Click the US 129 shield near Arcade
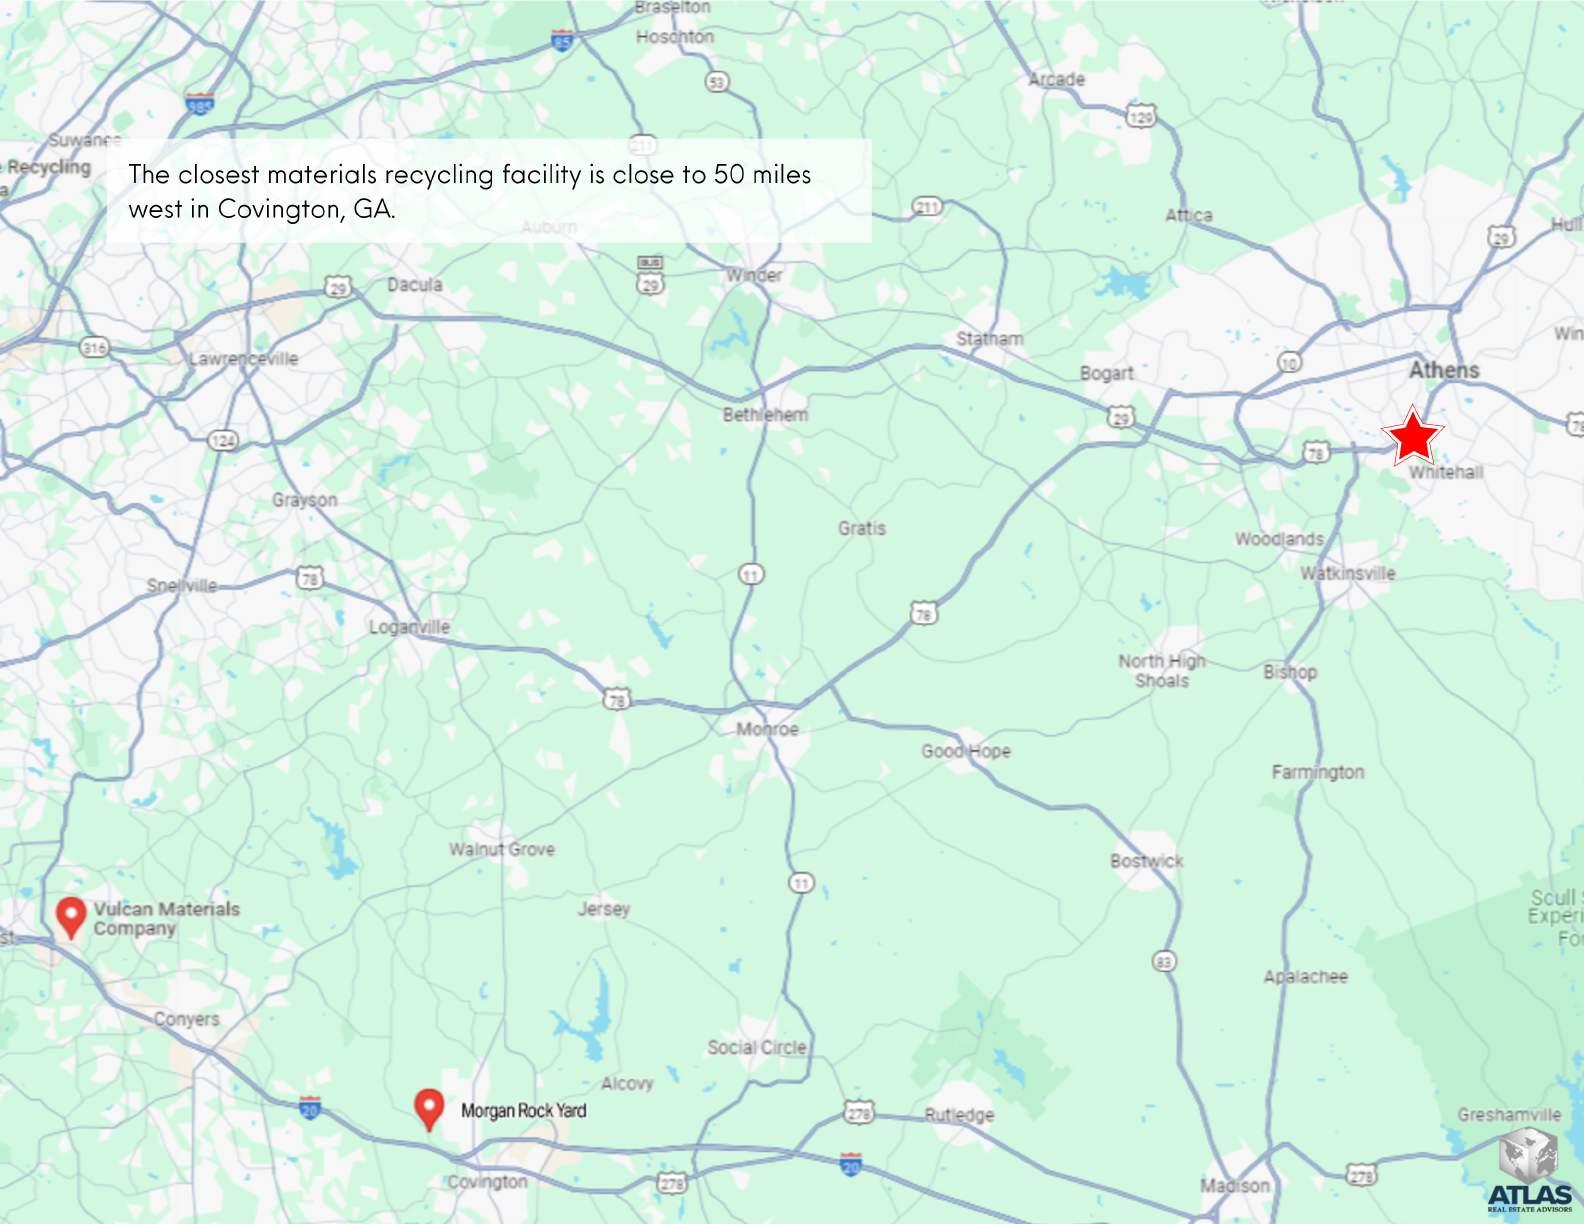Image resolution: width=1584 pixels, height=1224 pixels. pos(1141,115)
